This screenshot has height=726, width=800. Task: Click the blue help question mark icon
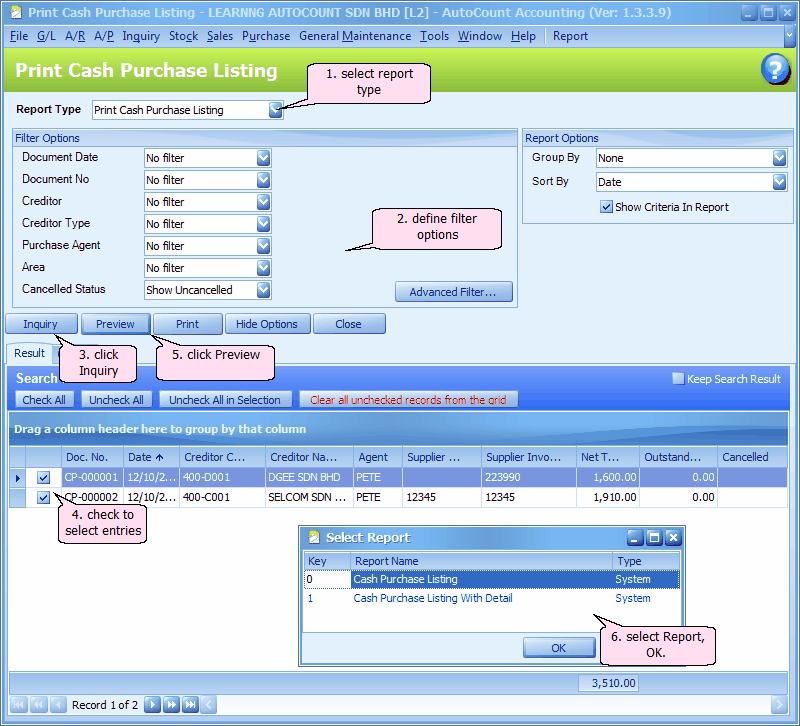point(775,69)
